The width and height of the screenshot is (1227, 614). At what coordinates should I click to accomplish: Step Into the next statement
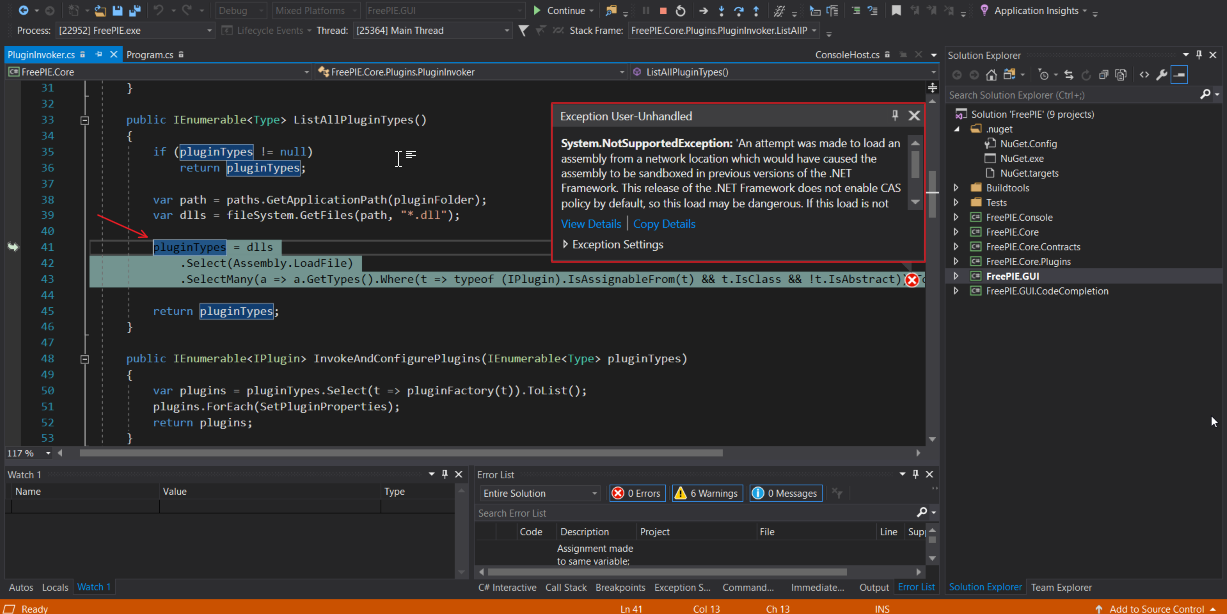721,10
